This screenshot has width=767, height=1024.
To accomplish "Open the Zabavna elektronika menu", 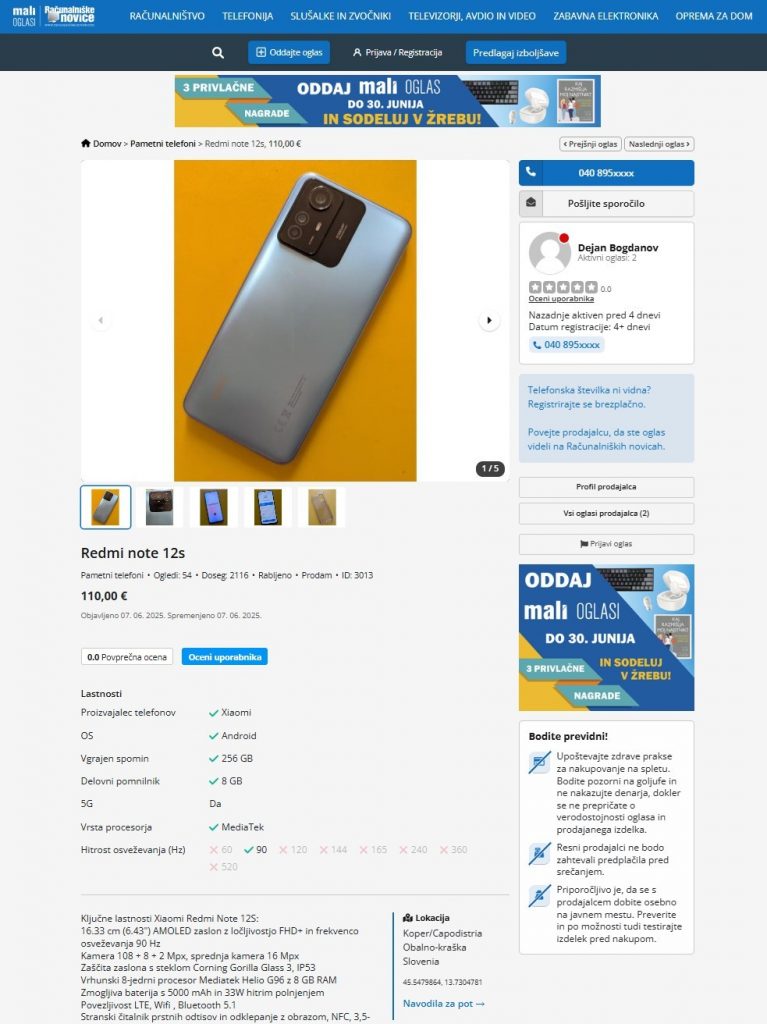I will (x=606, y=16).
